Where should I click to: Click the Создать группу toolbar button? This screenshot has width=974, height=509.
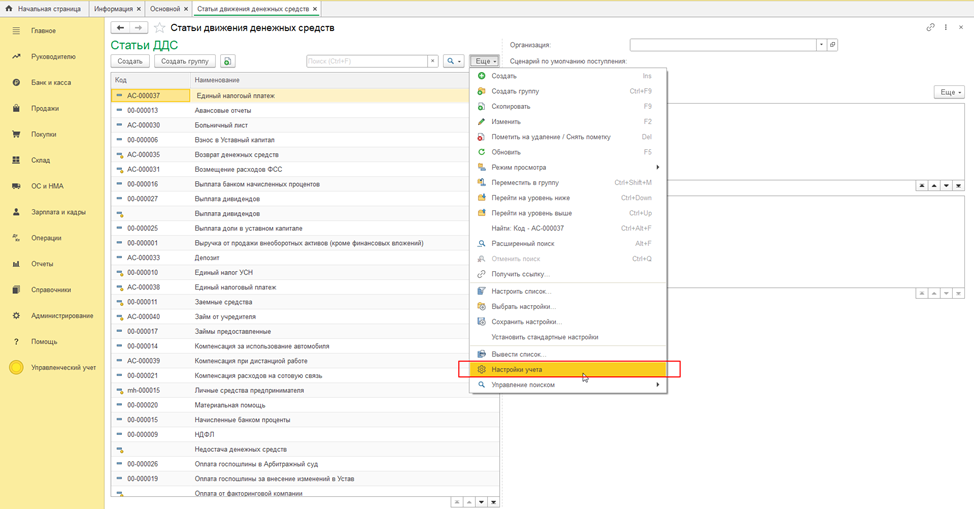(184, 62)
